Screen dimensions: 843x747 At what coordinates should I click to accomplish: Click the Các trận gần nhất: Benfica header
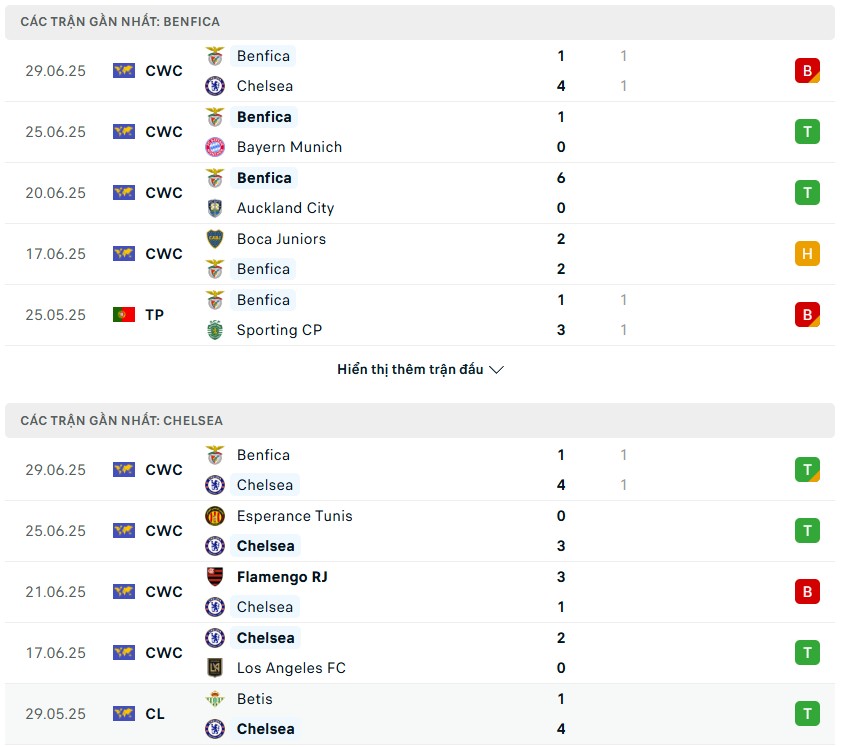point(120,22)
